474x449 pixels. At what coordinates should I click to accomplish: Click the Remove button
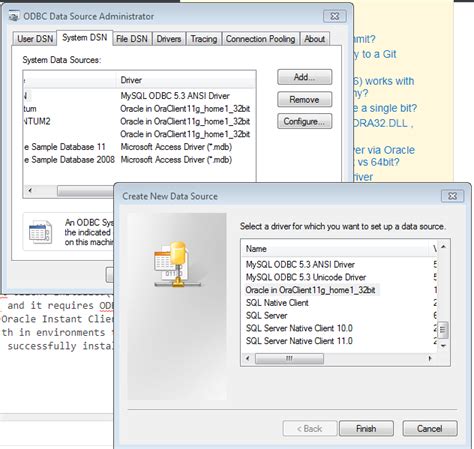click(304, 99)
